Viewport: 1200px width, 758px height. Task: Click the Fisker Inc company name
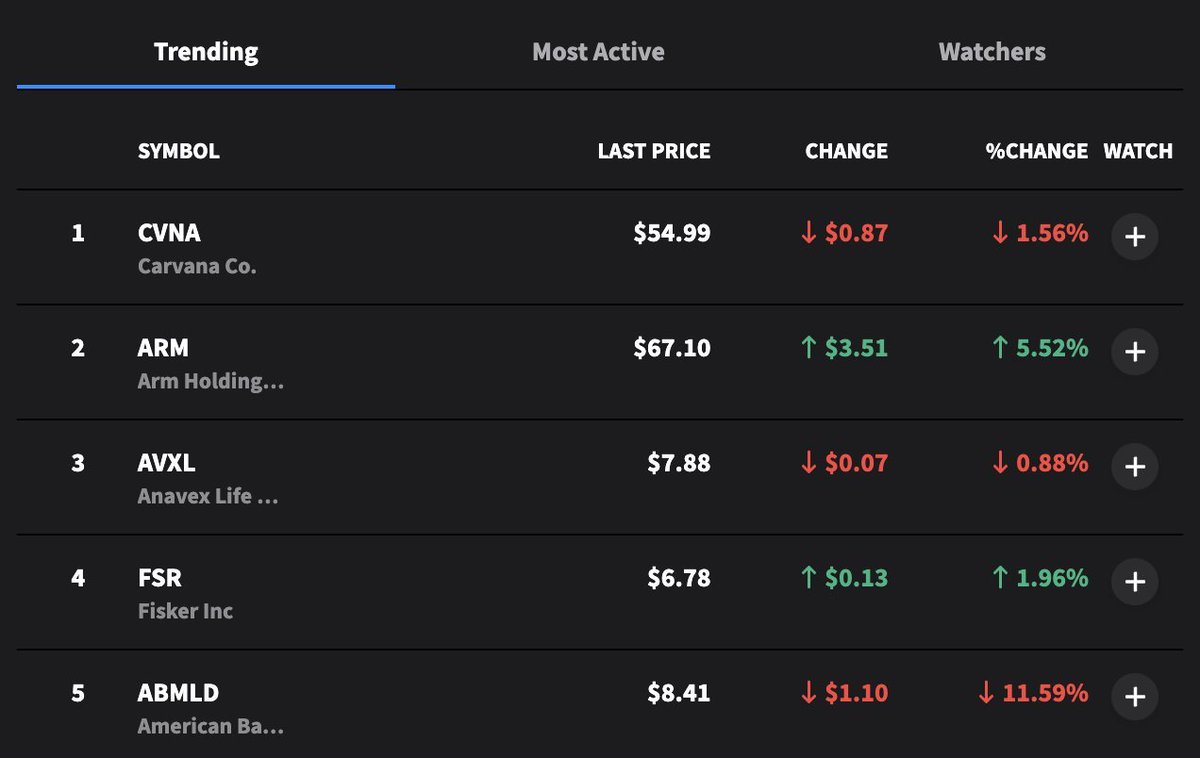pyautogui.click(x=185, y=611)
